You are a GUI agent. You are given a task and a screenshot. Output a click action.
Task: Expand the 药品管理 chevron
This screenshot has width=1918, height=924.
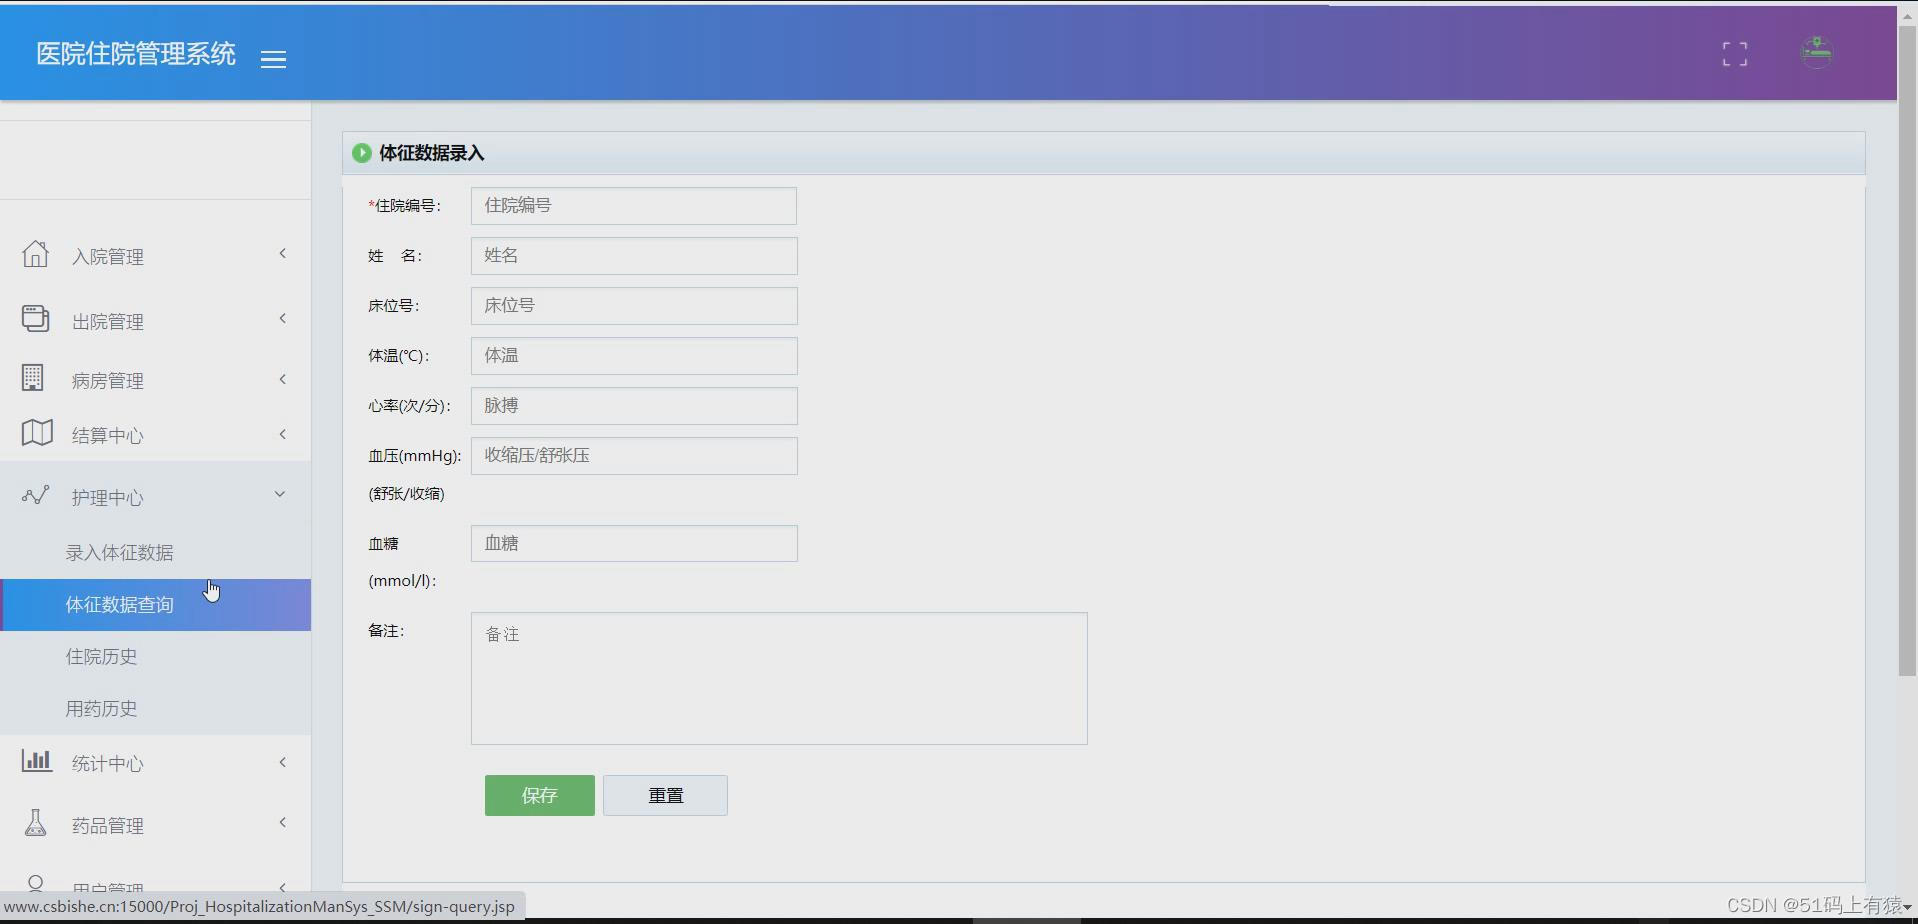(x=283, y=823)
